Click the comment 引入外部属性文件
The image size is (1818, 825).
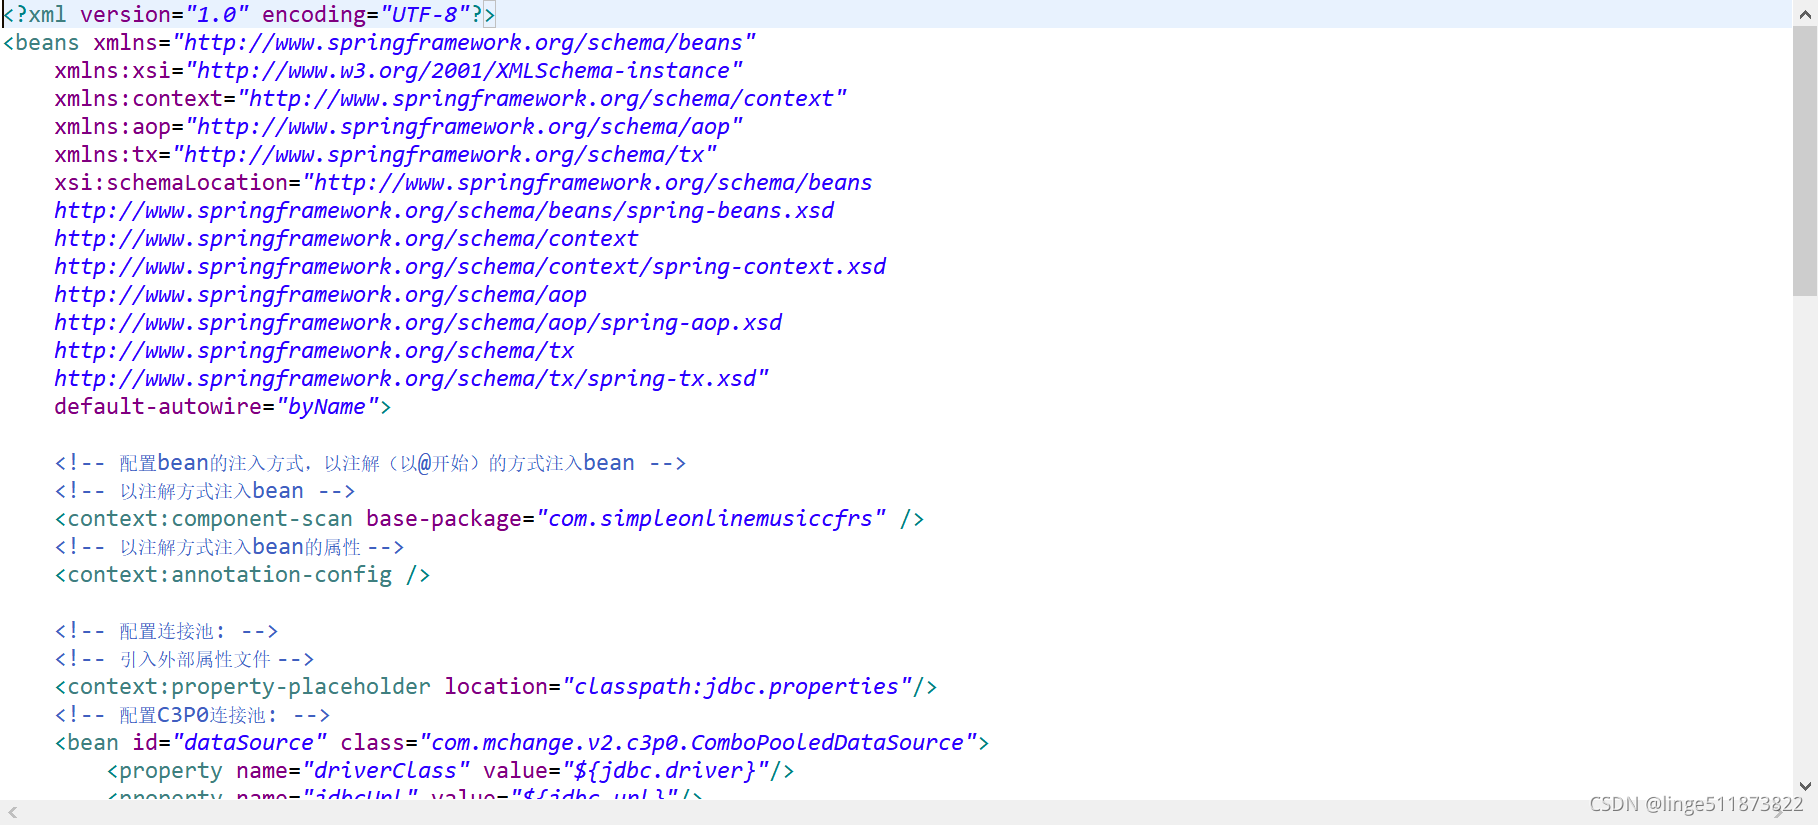click(x=184, y=659)
